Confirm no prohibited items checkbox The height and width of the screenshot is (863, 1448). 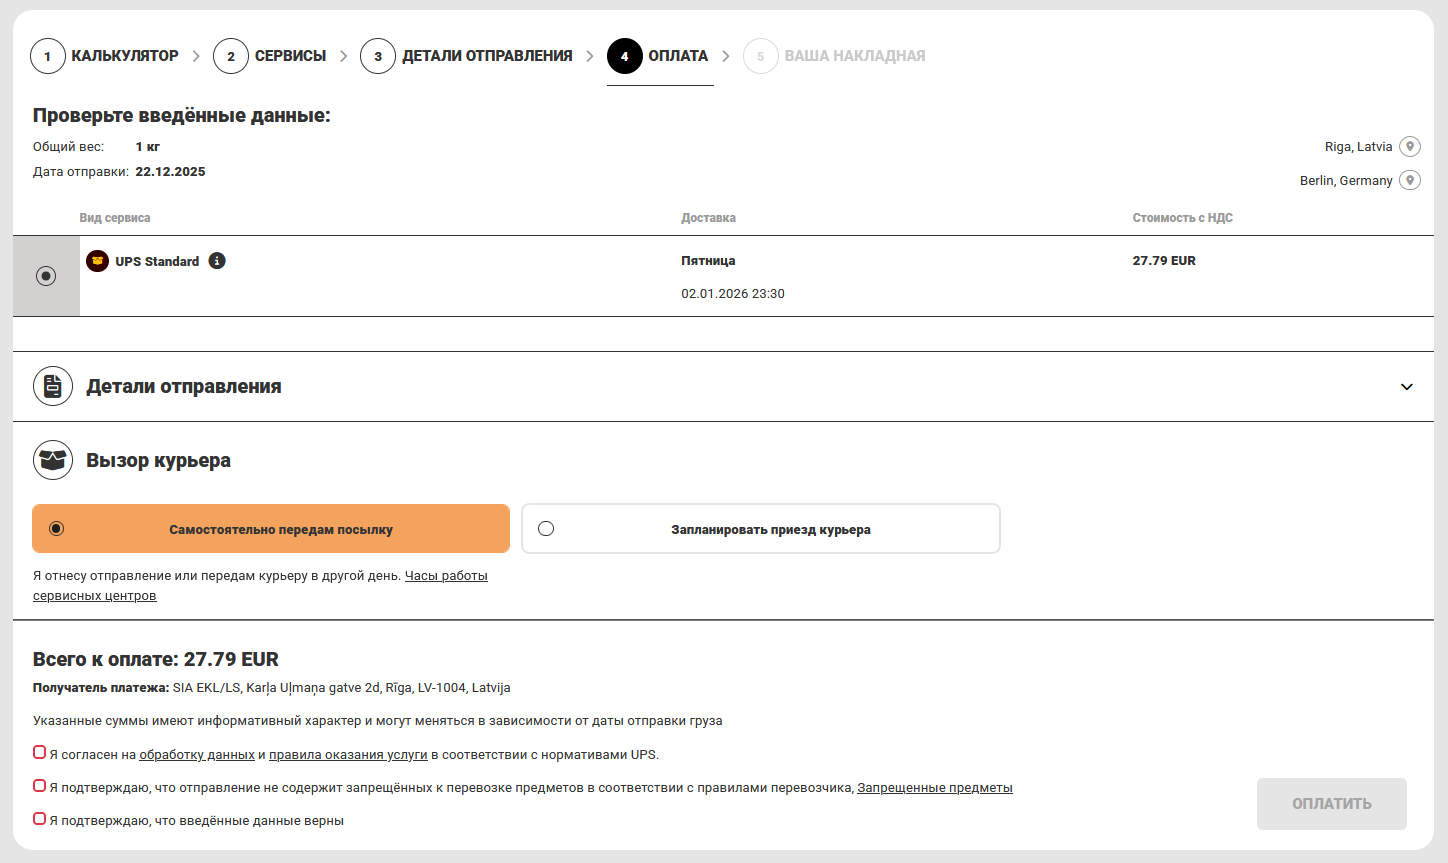tap(40, 786)
